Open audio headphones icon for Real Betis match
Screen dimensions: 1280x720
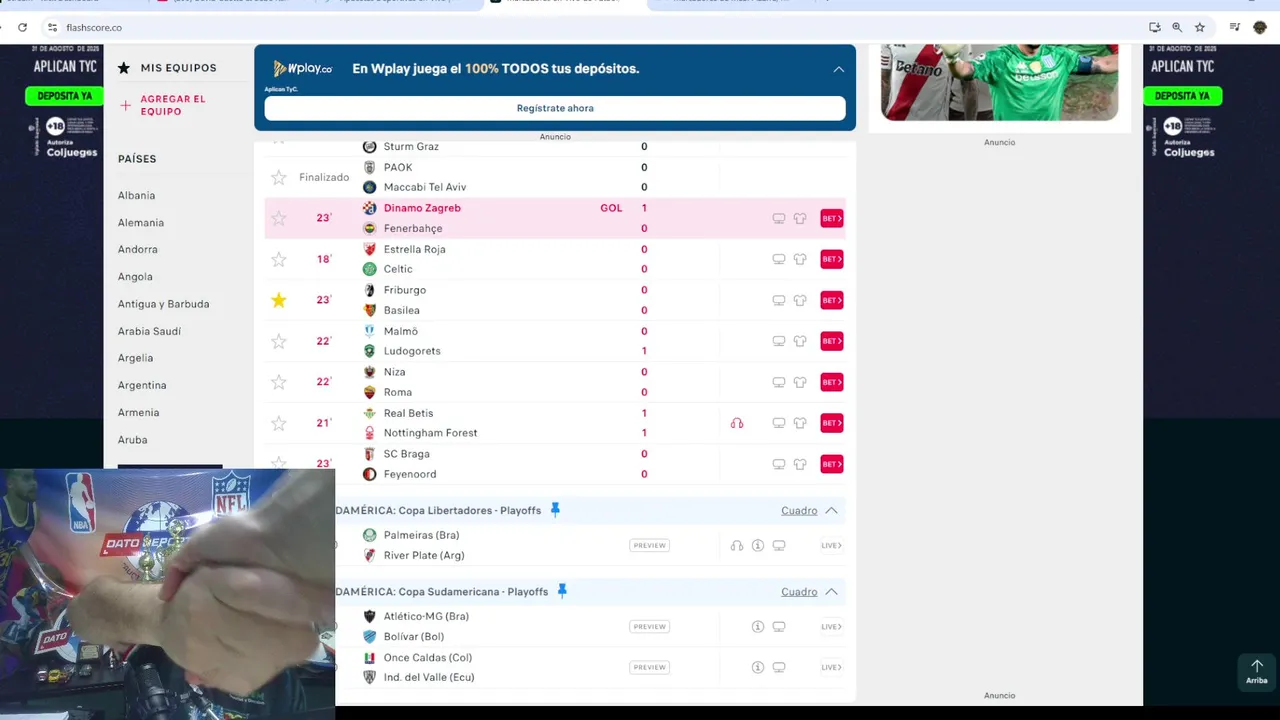[x=737, y=423]
